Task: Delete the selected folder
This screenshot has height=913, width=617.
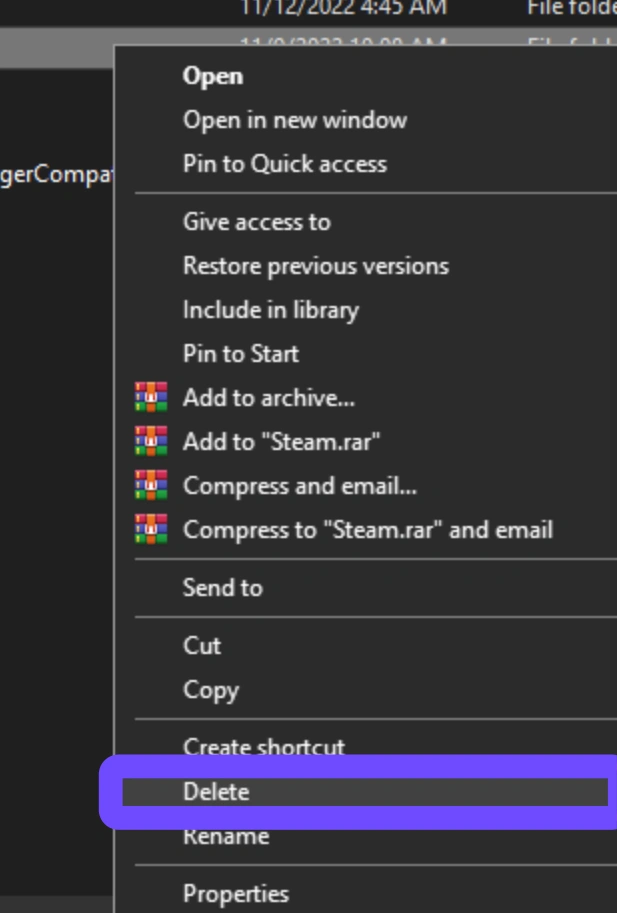Action: click(x=216, y=792)
